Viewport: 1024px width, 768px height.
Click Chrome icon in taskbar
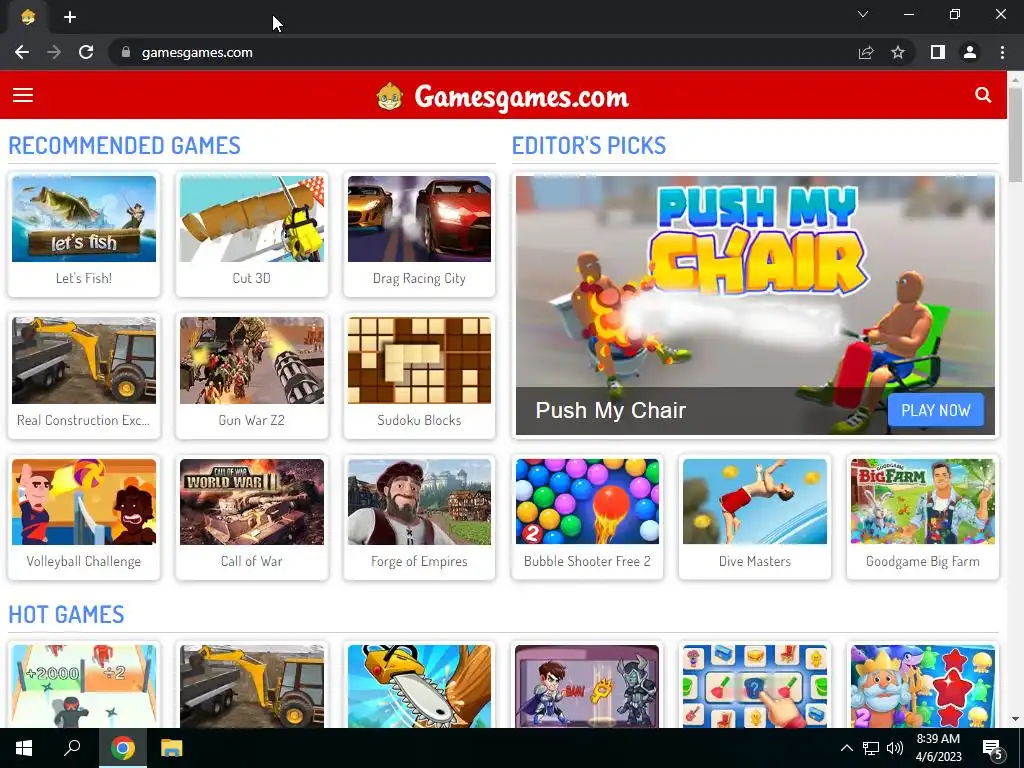click(x=123, y=748)
